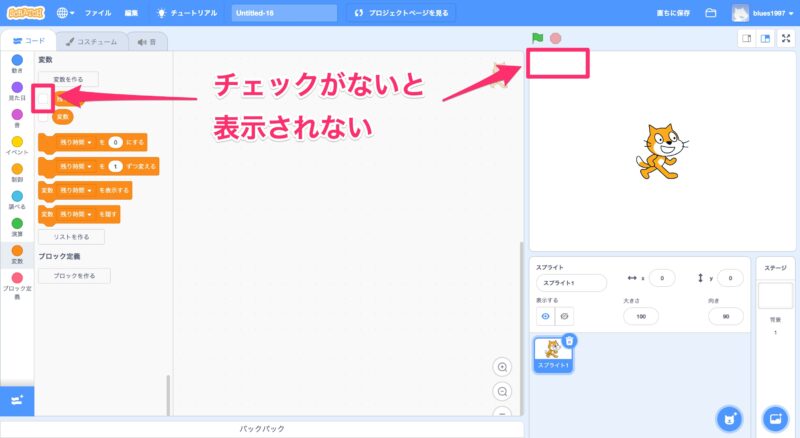
Task: Expand 残り時間 dropdown in the にする block
Action: (82, 143)
